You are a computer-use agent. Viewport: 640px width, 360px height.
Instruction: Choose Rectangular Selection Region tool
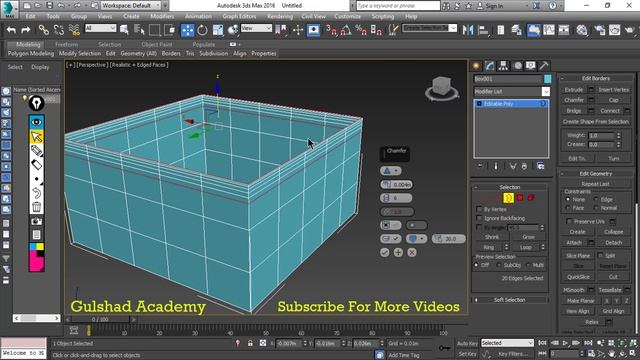(x=154, y=30)
